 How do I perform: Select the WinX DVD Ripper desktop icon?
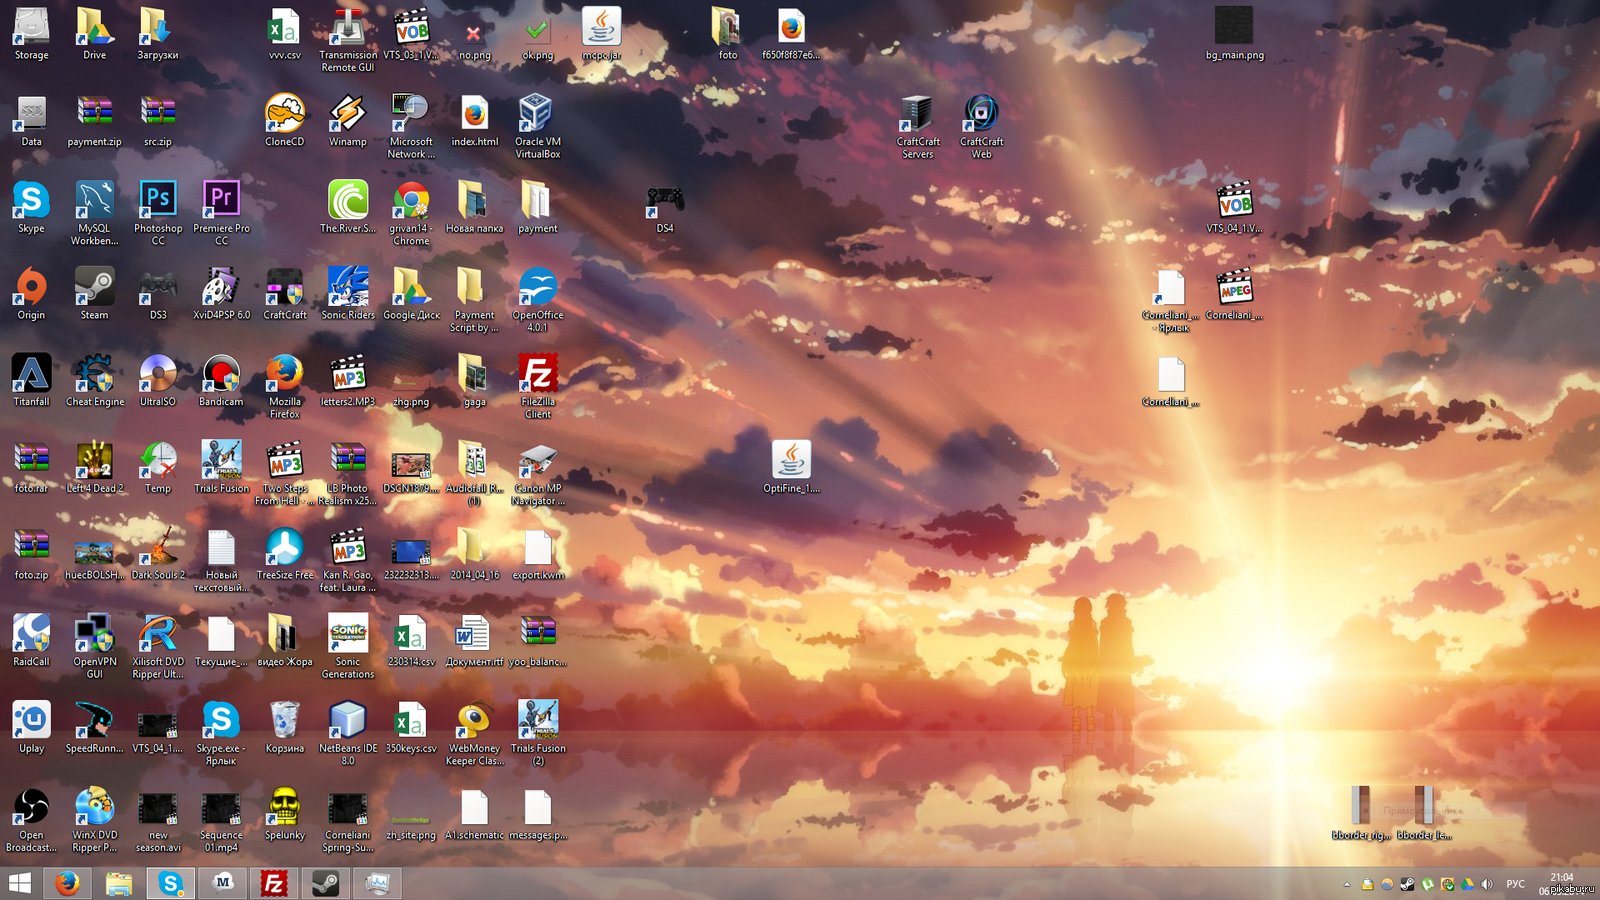pos(94,820)
